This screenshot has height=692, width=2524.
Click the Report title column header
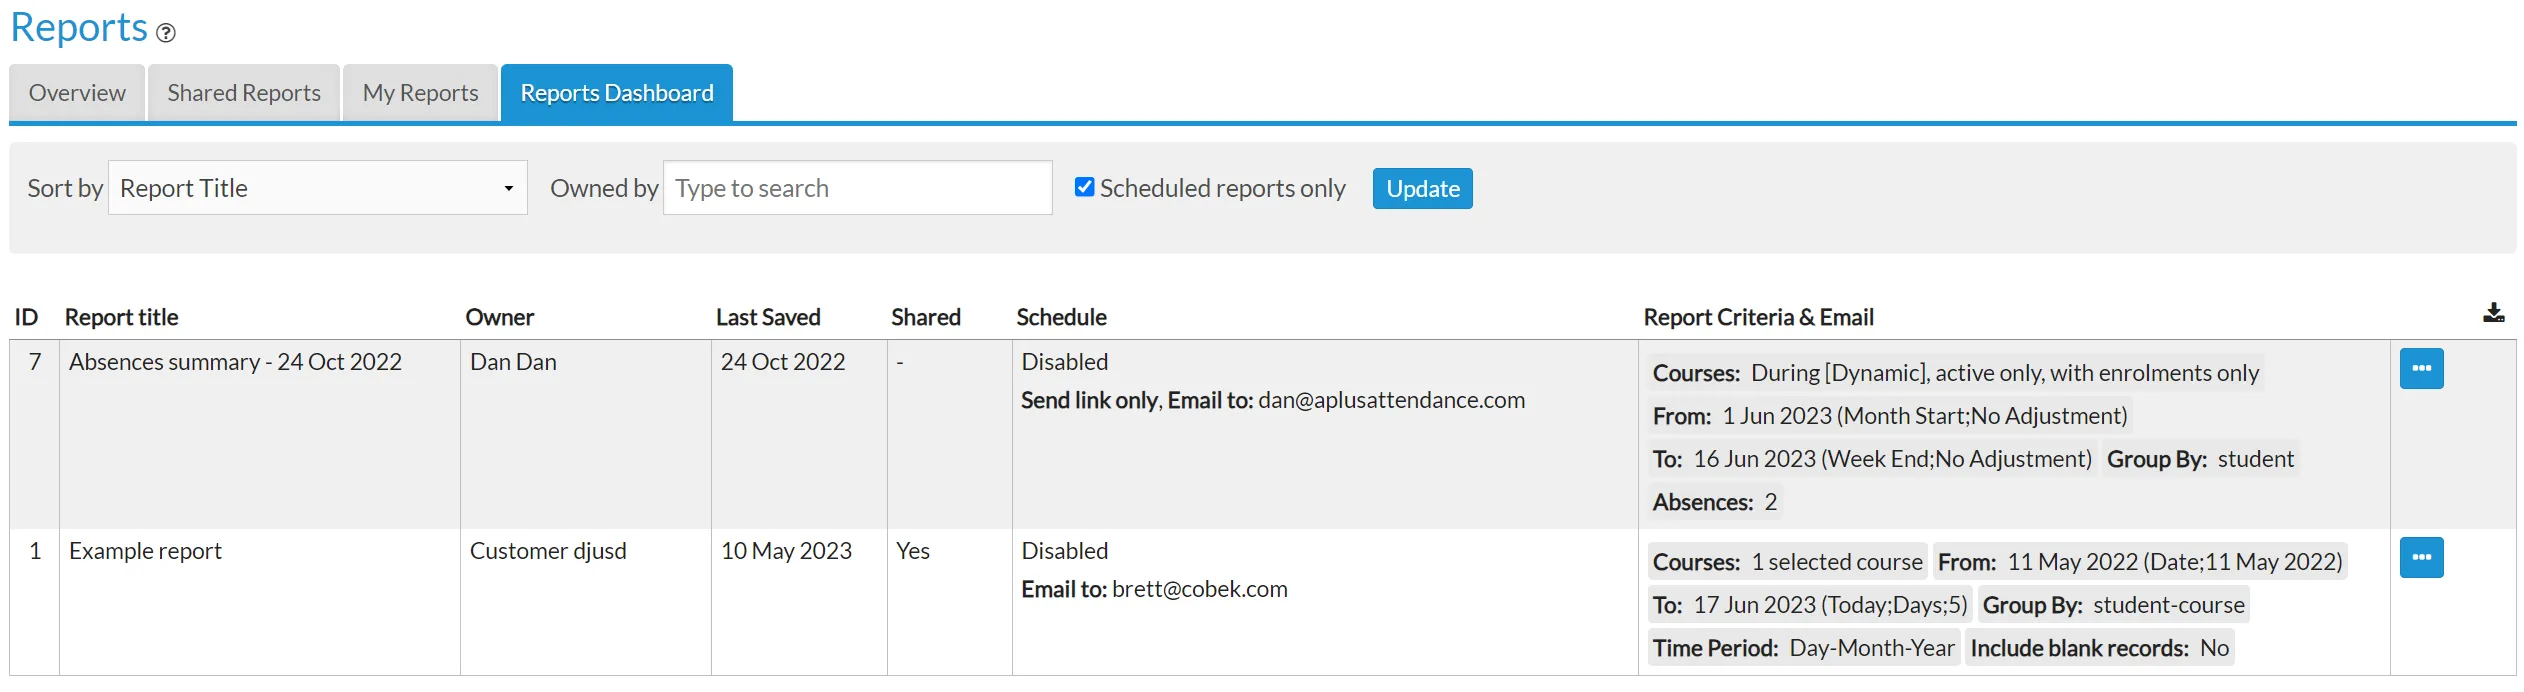[x=121, y=317]
